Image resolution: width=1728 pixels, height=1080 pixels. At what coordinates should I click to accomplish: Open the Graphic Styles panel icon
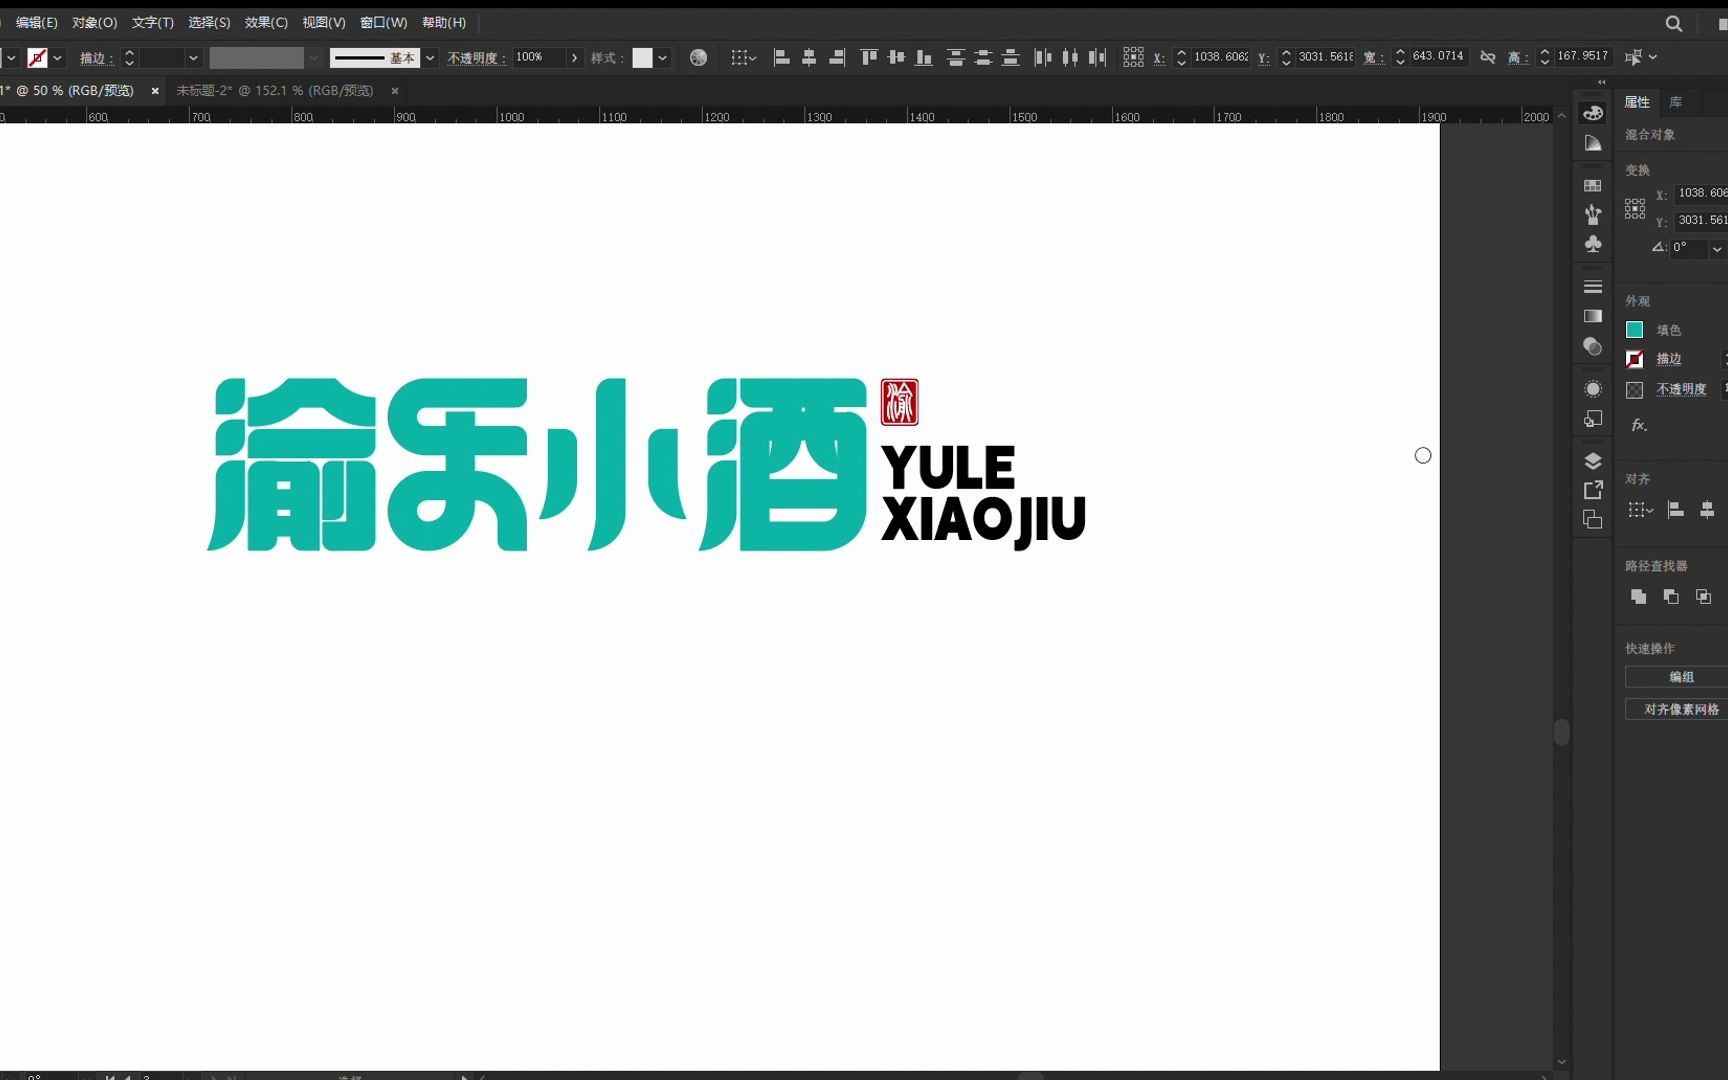tap(1593, 419)
